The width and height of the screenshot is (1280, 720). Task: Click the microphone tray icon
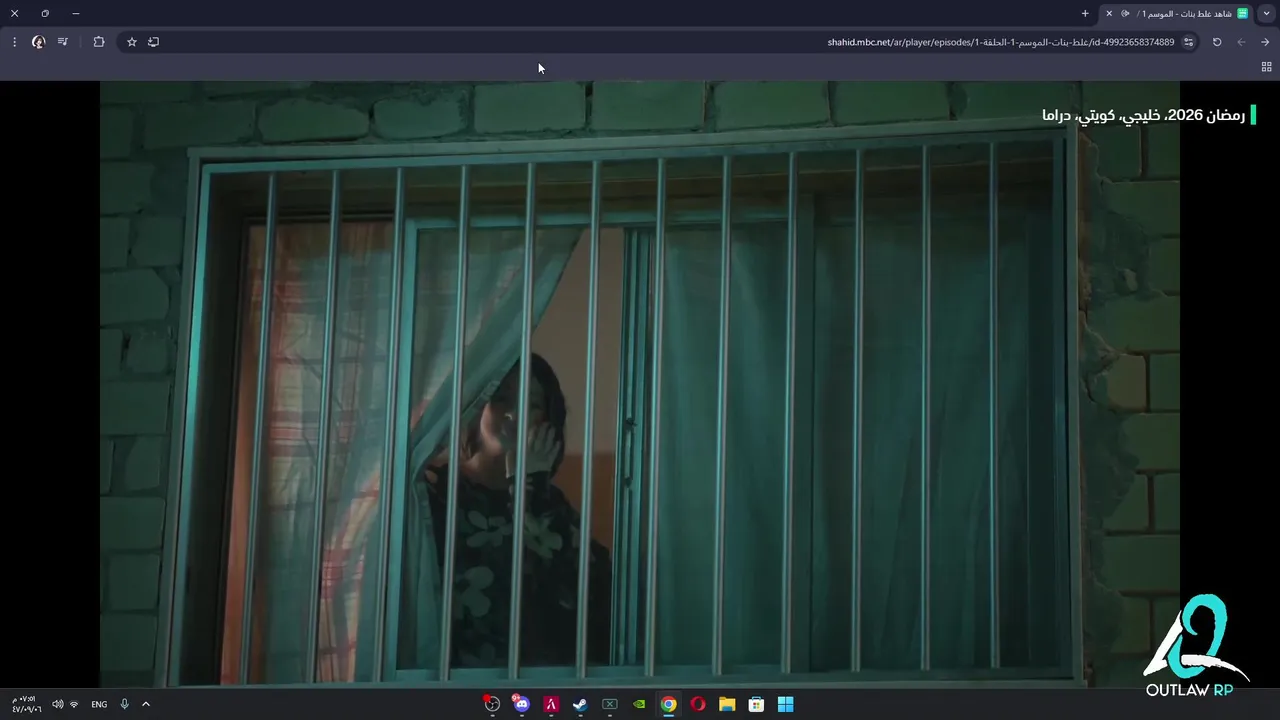click(124, 704)
